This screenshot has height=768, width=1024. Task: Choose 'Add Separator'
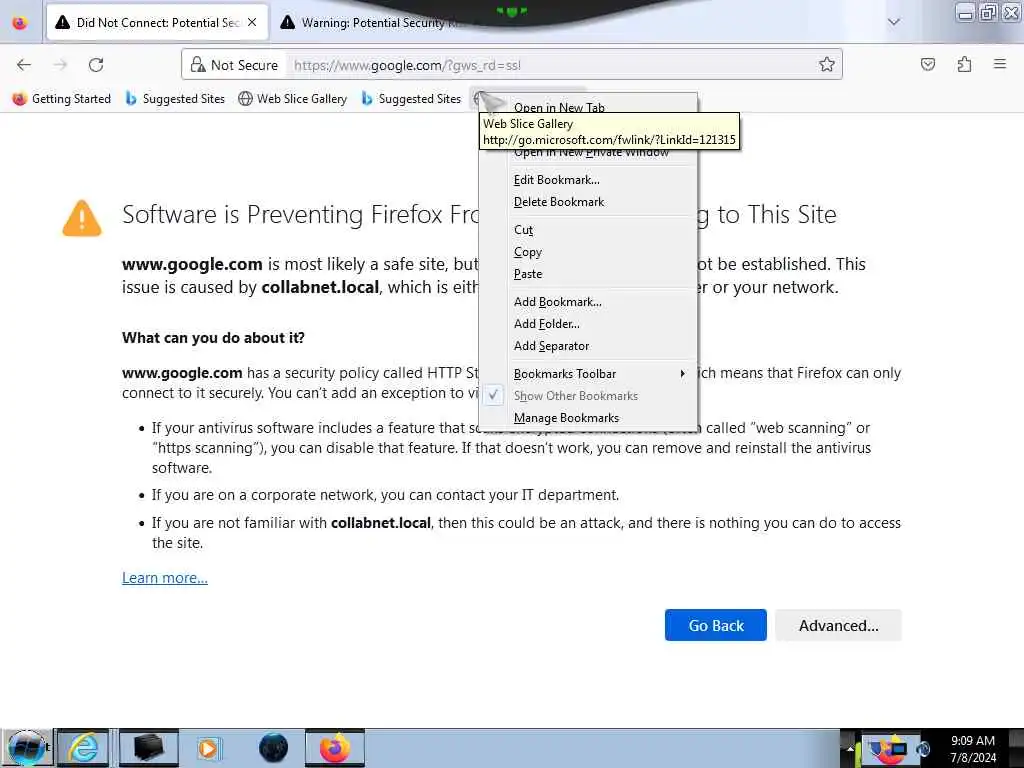tap(551, 346)
